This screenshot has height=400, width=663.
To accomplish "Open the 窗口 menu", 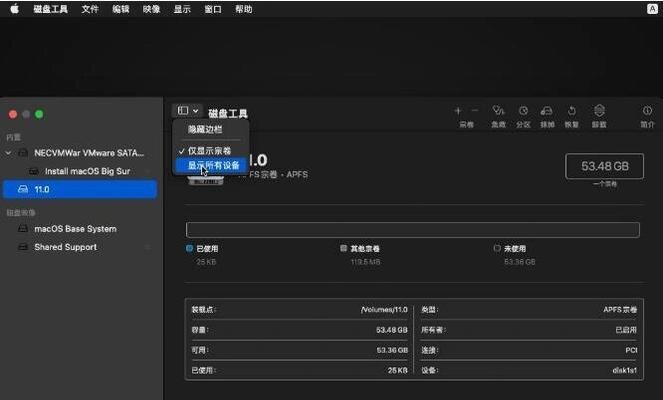I will coord(213,9).
